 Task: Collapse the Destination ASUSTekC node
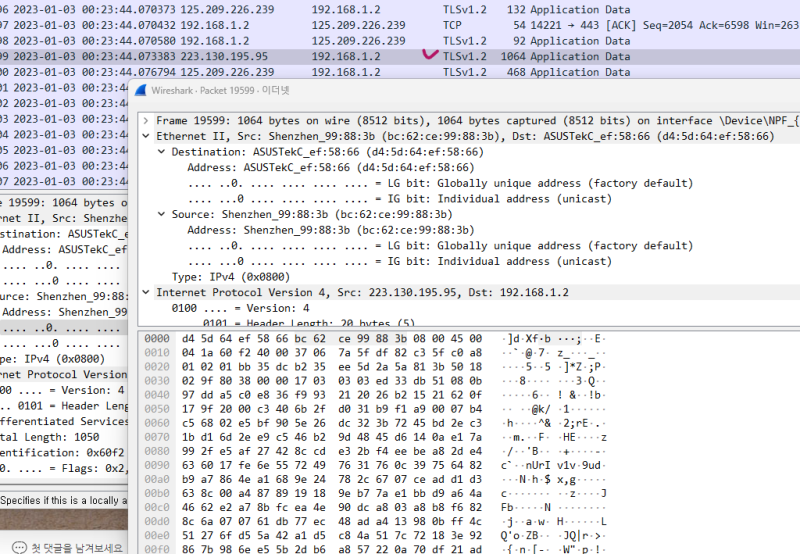(161, 152)
